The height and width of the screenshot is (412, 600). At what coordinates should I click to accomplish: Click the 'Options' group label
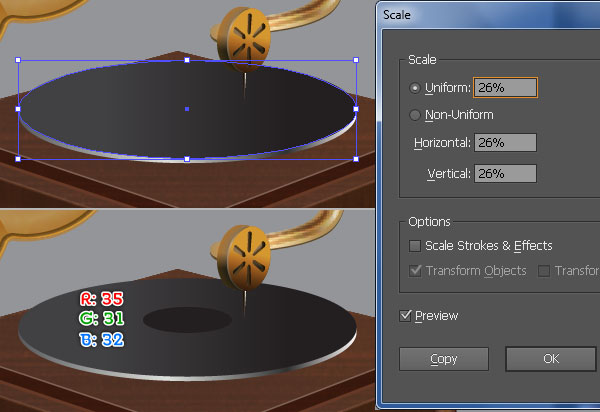[429, 222]
